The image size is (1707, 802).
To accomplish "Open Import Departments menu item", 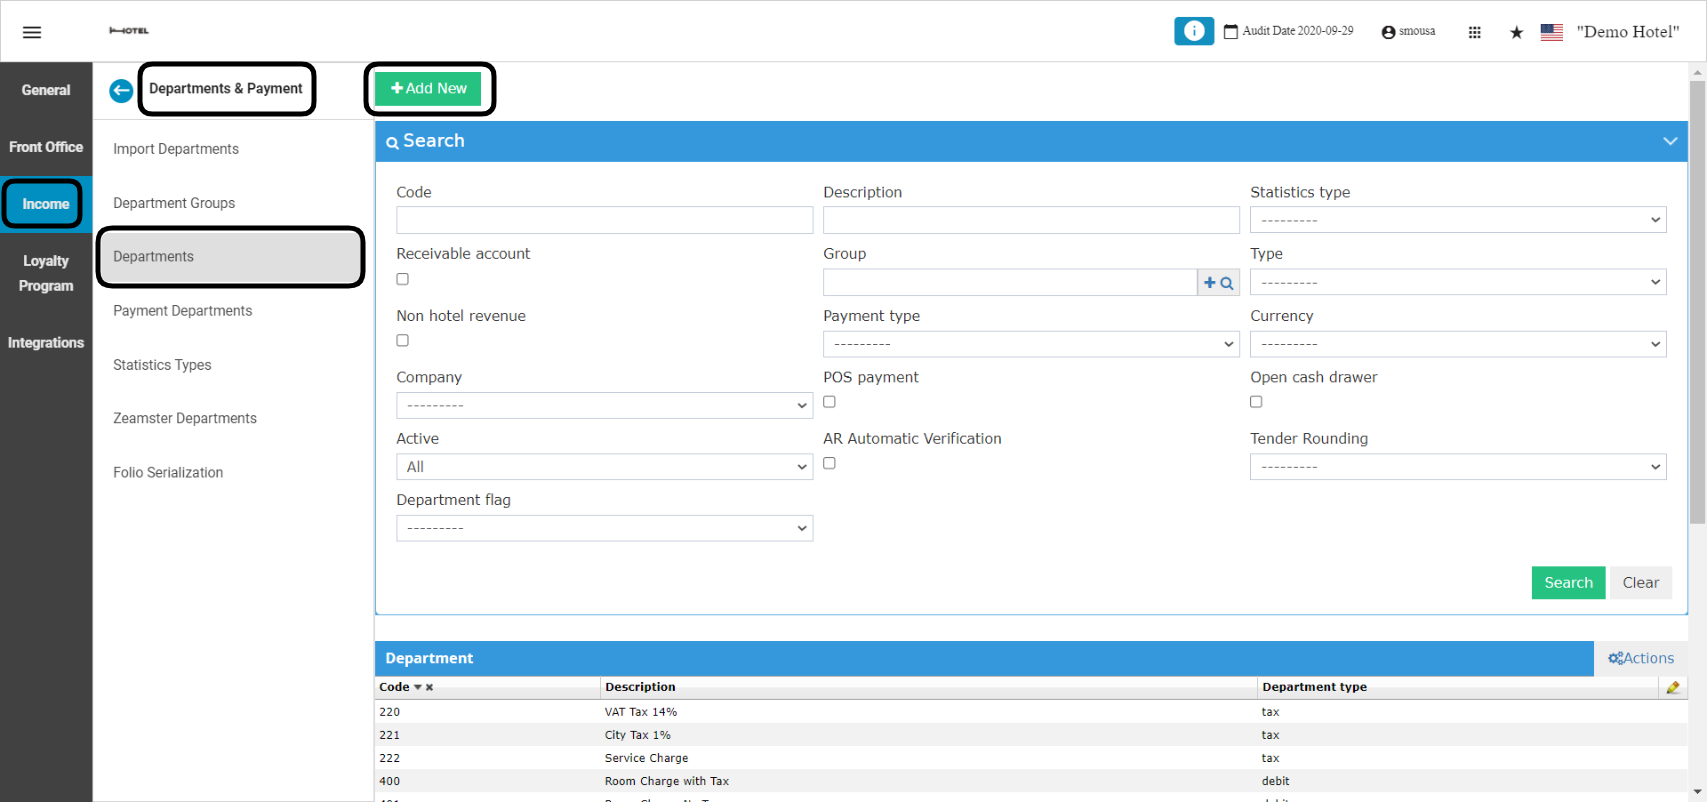I will 176,149.
